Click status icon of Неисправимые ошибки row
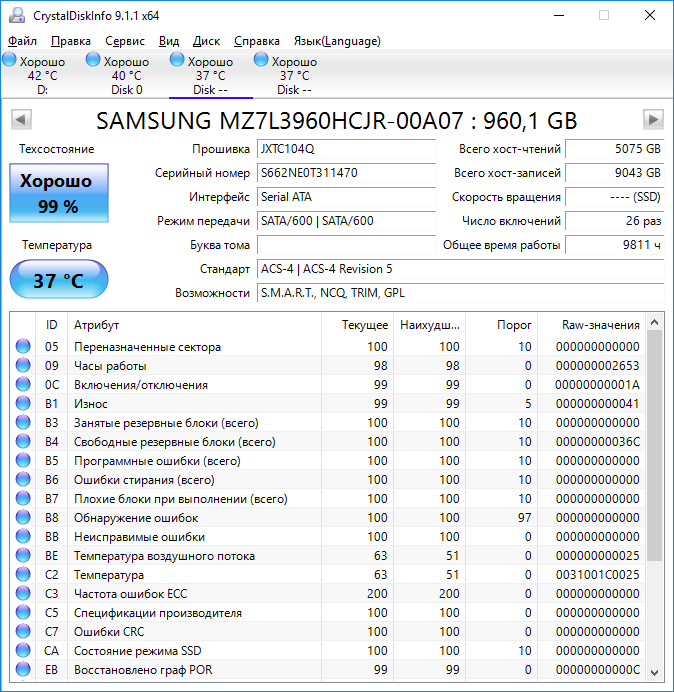 (x=23, y=536)
